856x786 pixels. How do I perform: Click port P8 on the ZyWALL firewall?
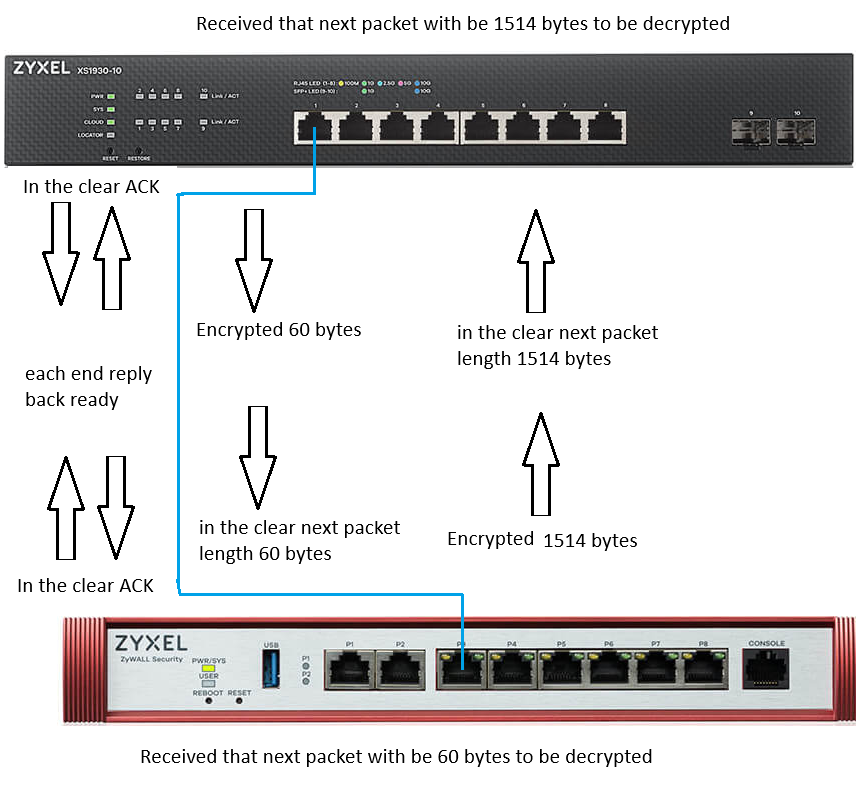[x=705, y=669]
